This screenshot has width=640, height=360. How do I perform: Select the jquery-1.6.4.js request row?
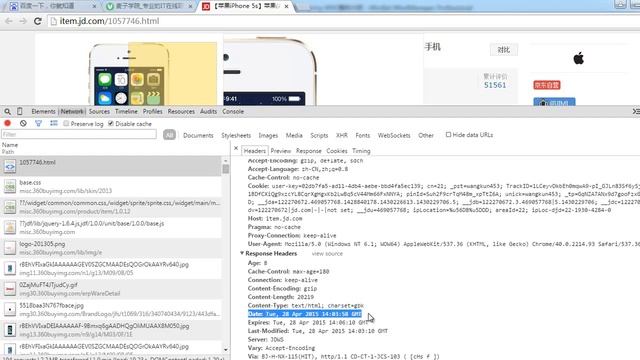coord(111,227)
